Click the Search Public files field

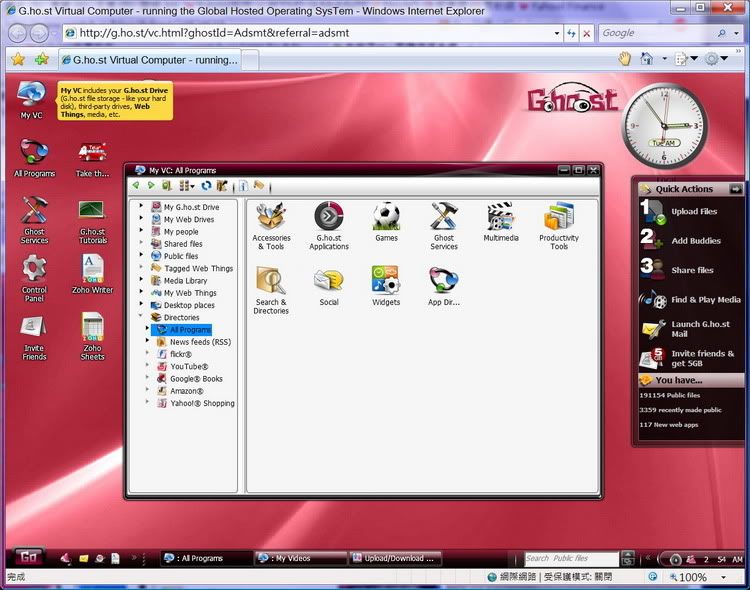(x=571, y=558)
